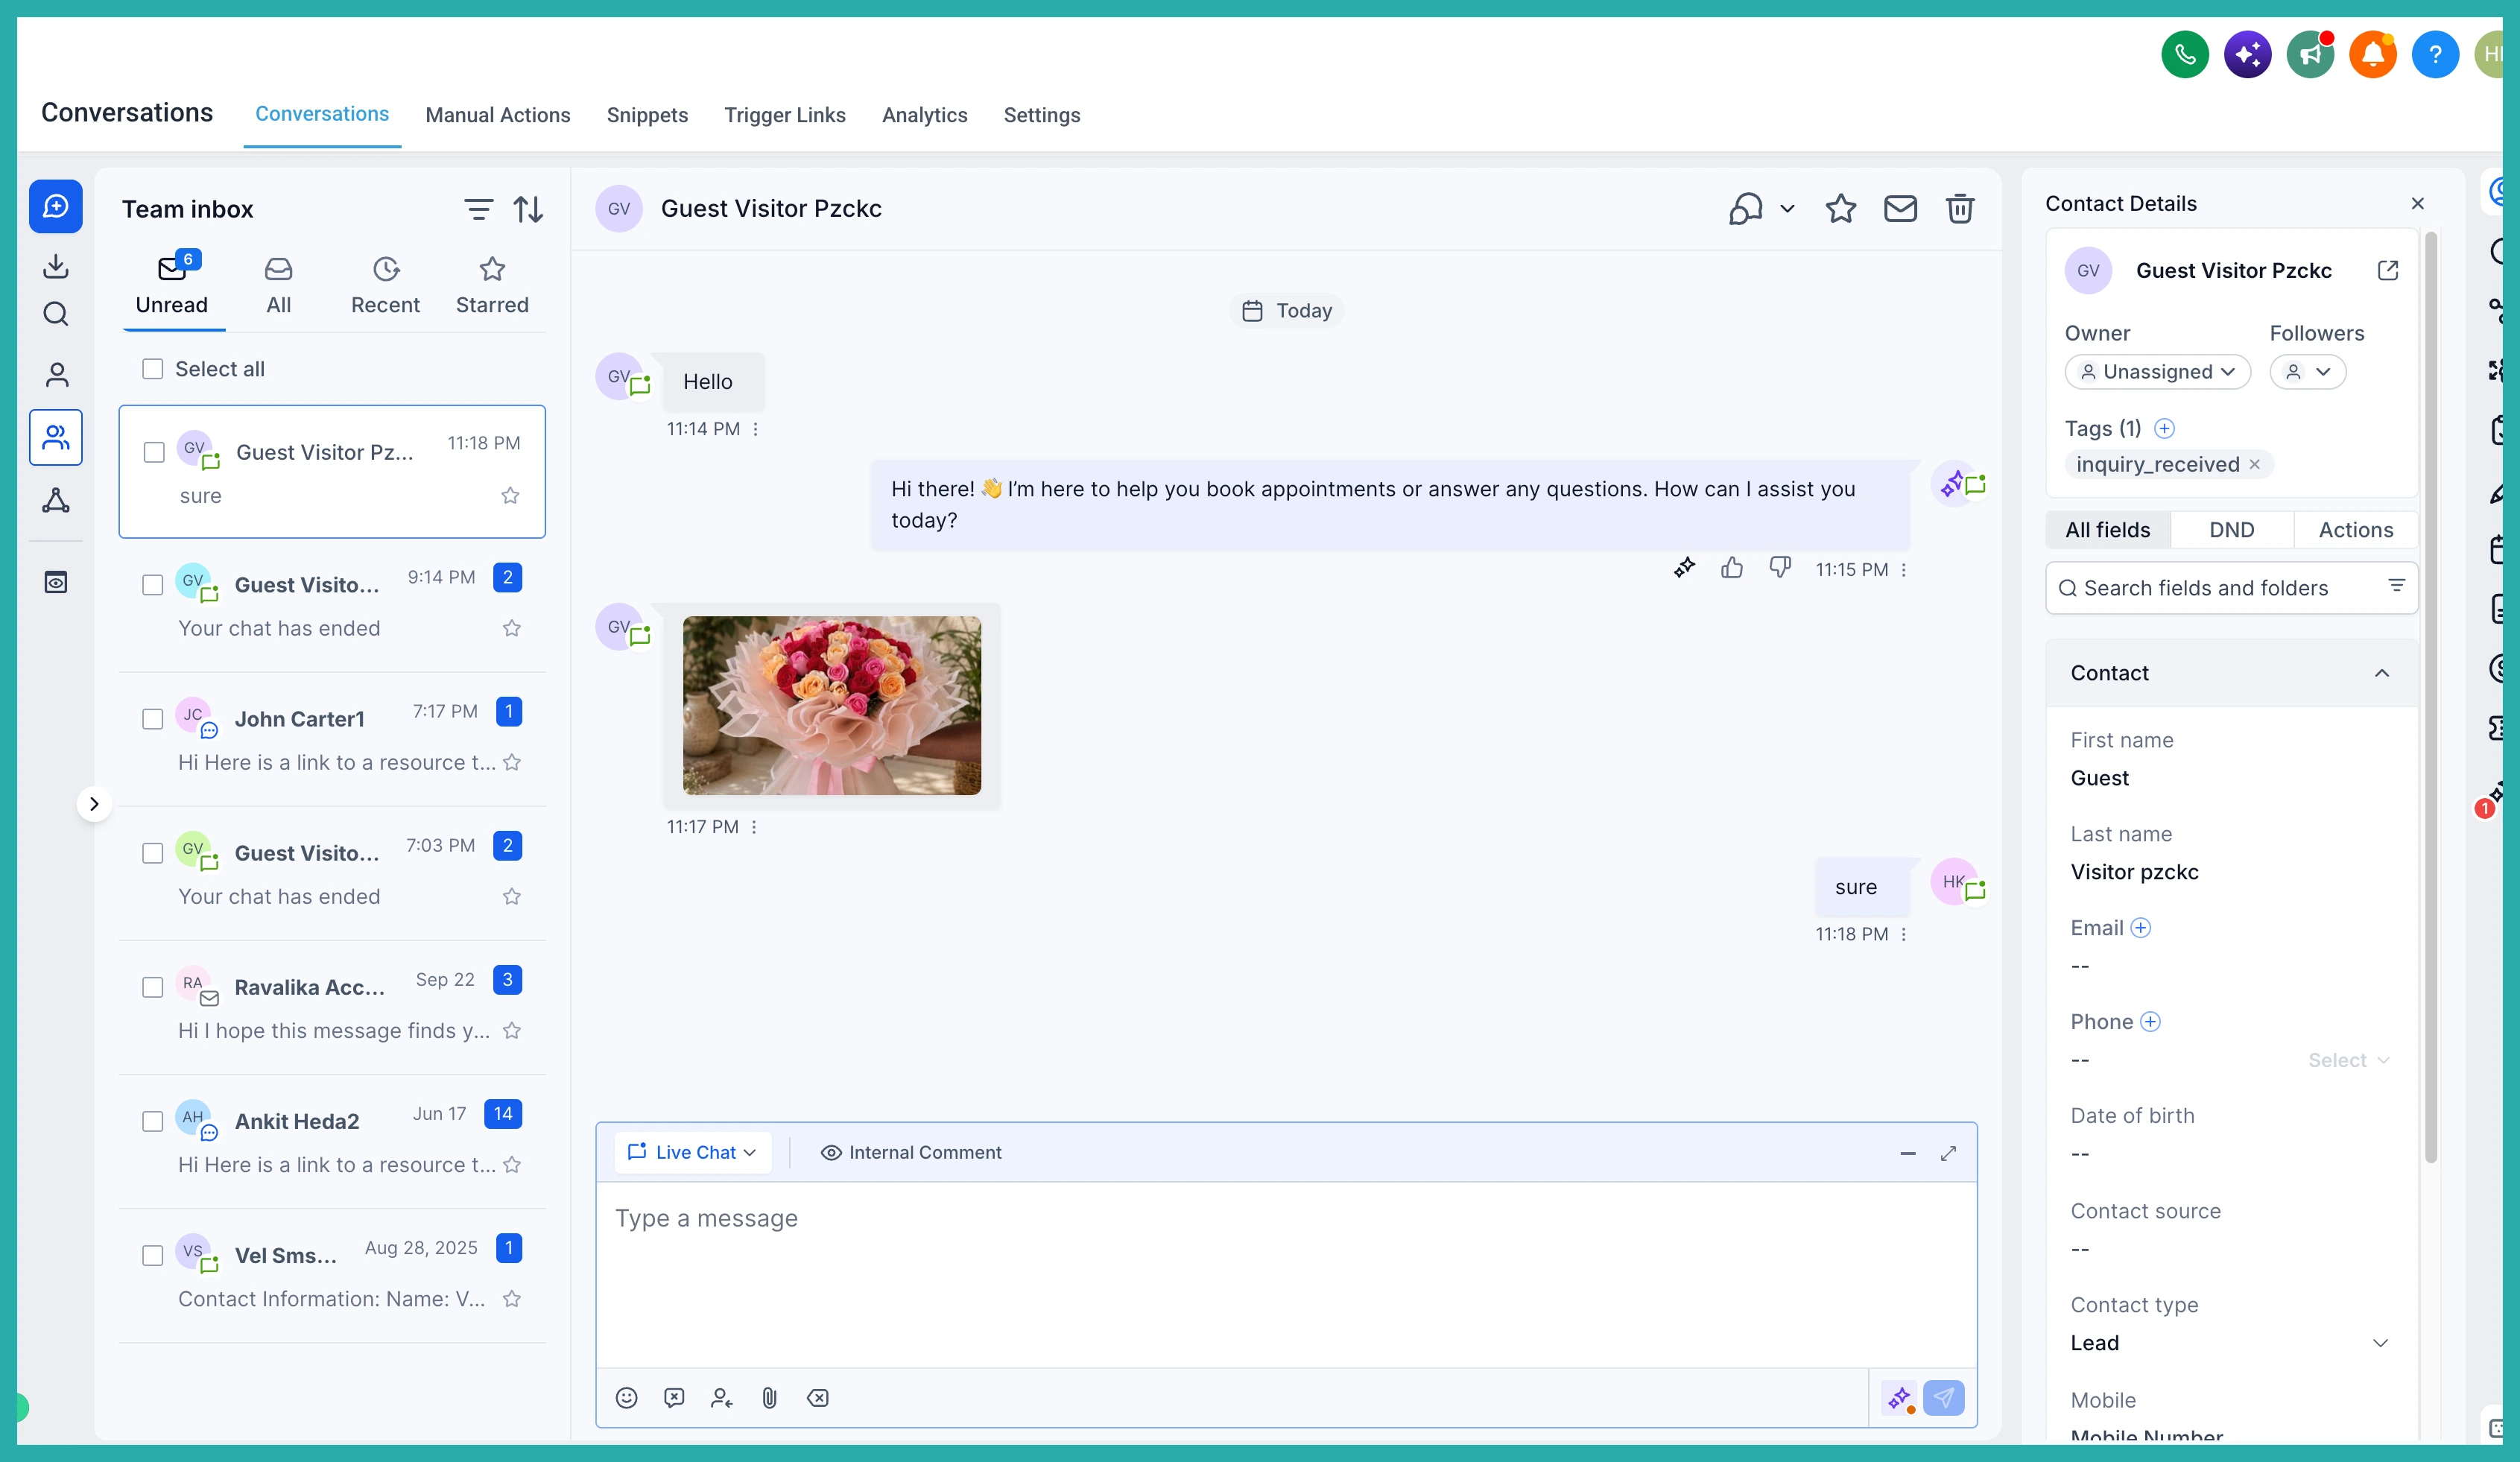This screenshot has width=2520, height=1462.
Task: Click the emoji picker icon in composer
Action: pyautogui.click(x=626, y=1398)
